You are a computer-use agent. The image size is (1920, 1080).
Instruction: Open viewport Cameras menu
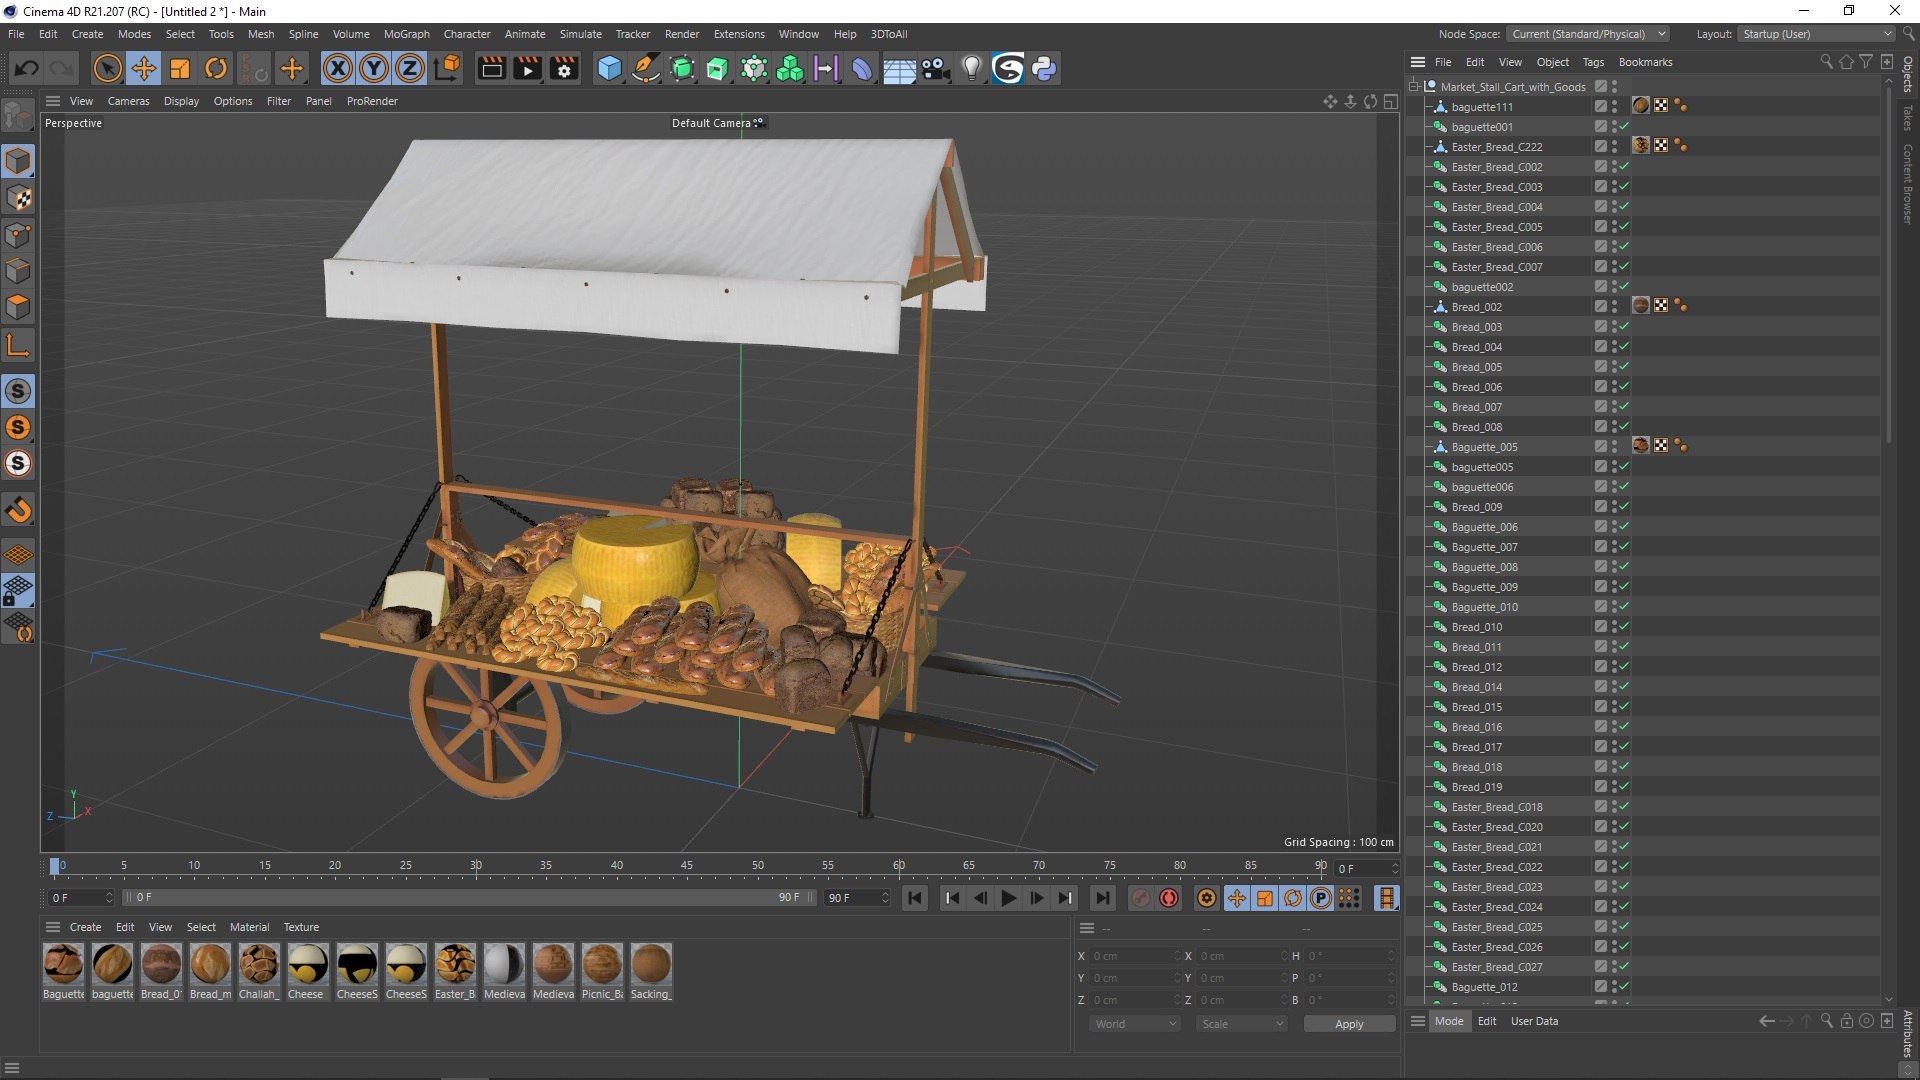(128, 101)
